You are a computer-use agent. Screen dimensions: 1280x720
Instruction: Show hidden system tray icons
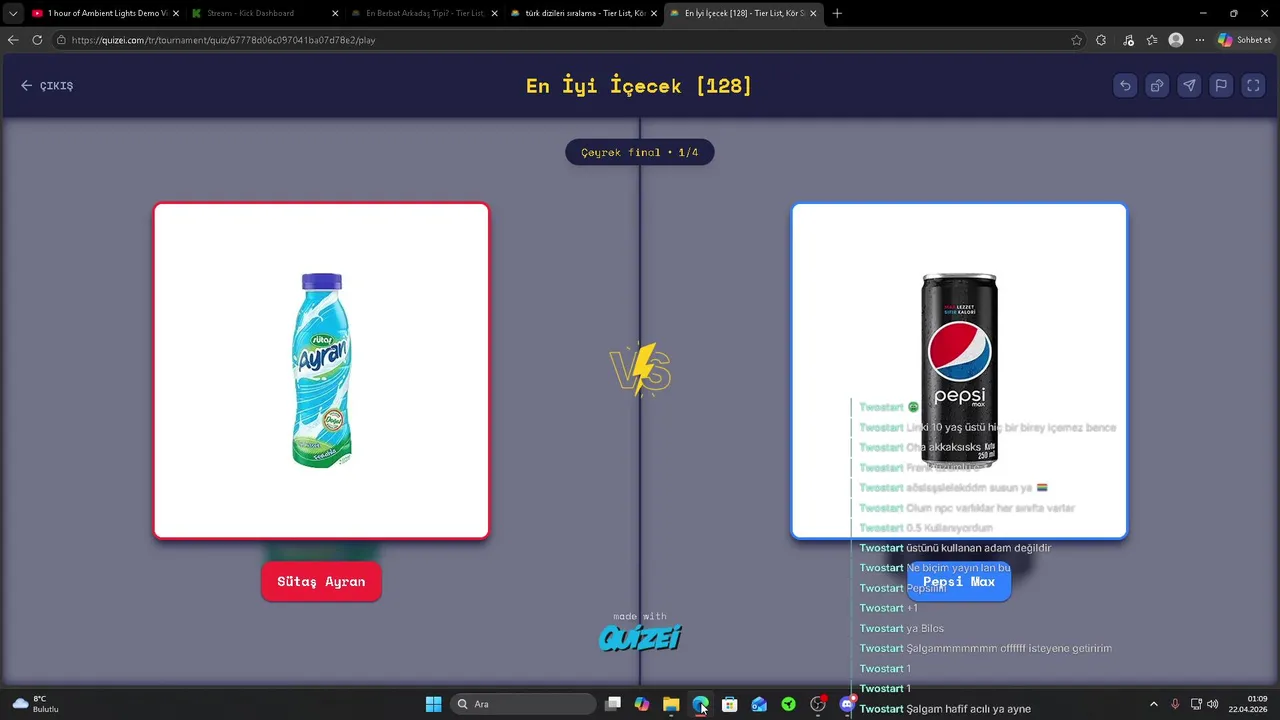pos(1153,704)
